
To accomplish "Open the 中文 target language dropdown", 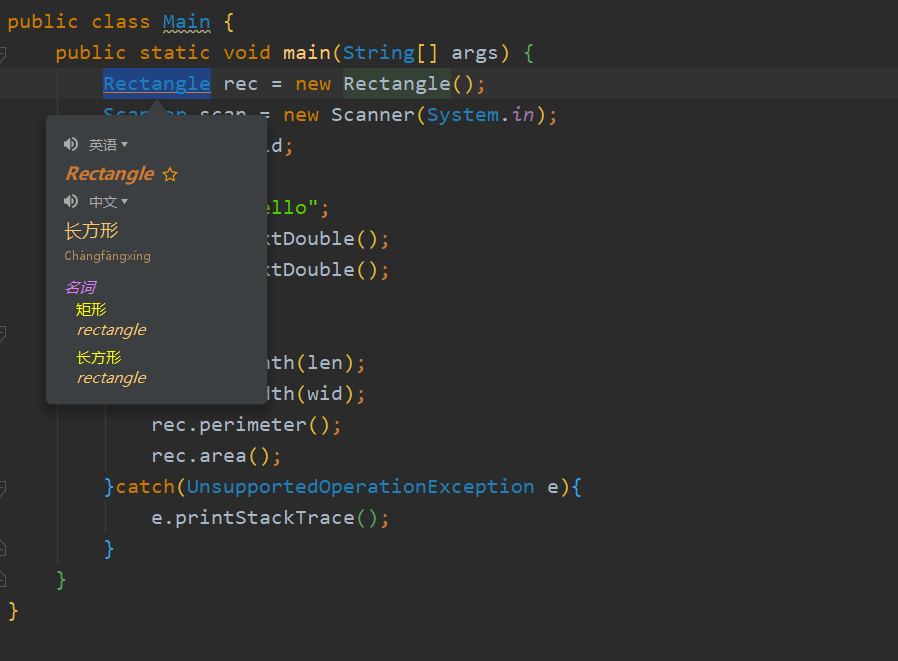I will 108,202.
